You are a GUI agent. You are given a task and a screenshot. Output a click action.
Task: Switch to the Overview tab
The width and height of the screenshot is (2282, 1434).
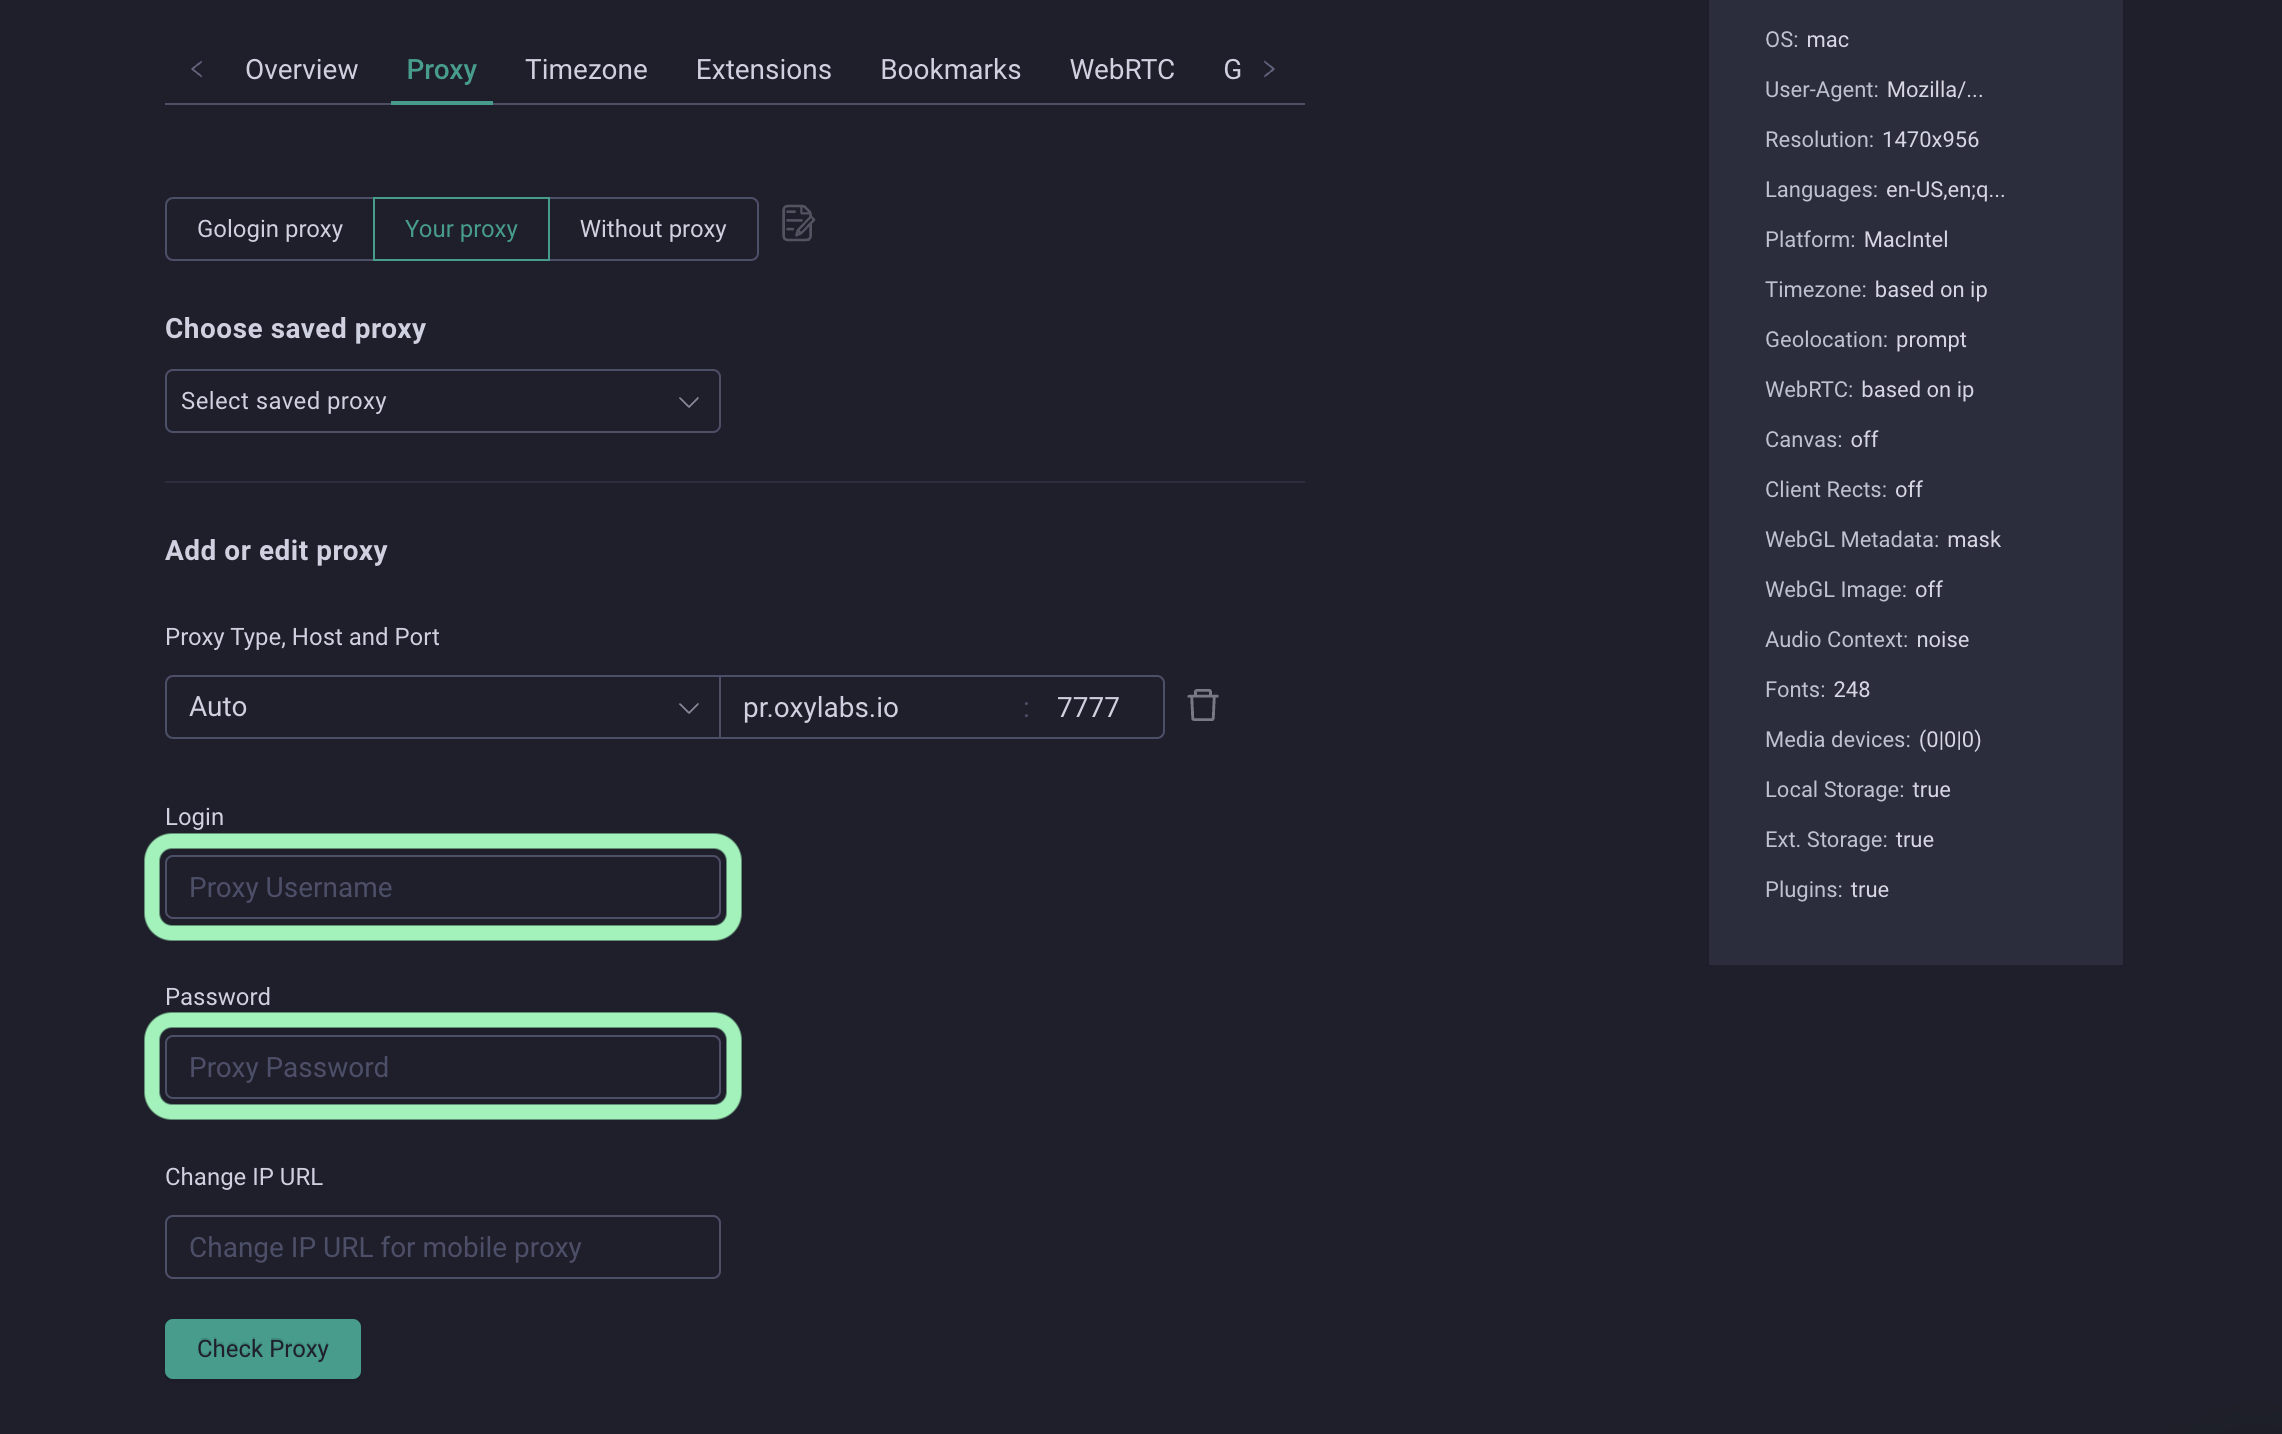click(301, 69)
